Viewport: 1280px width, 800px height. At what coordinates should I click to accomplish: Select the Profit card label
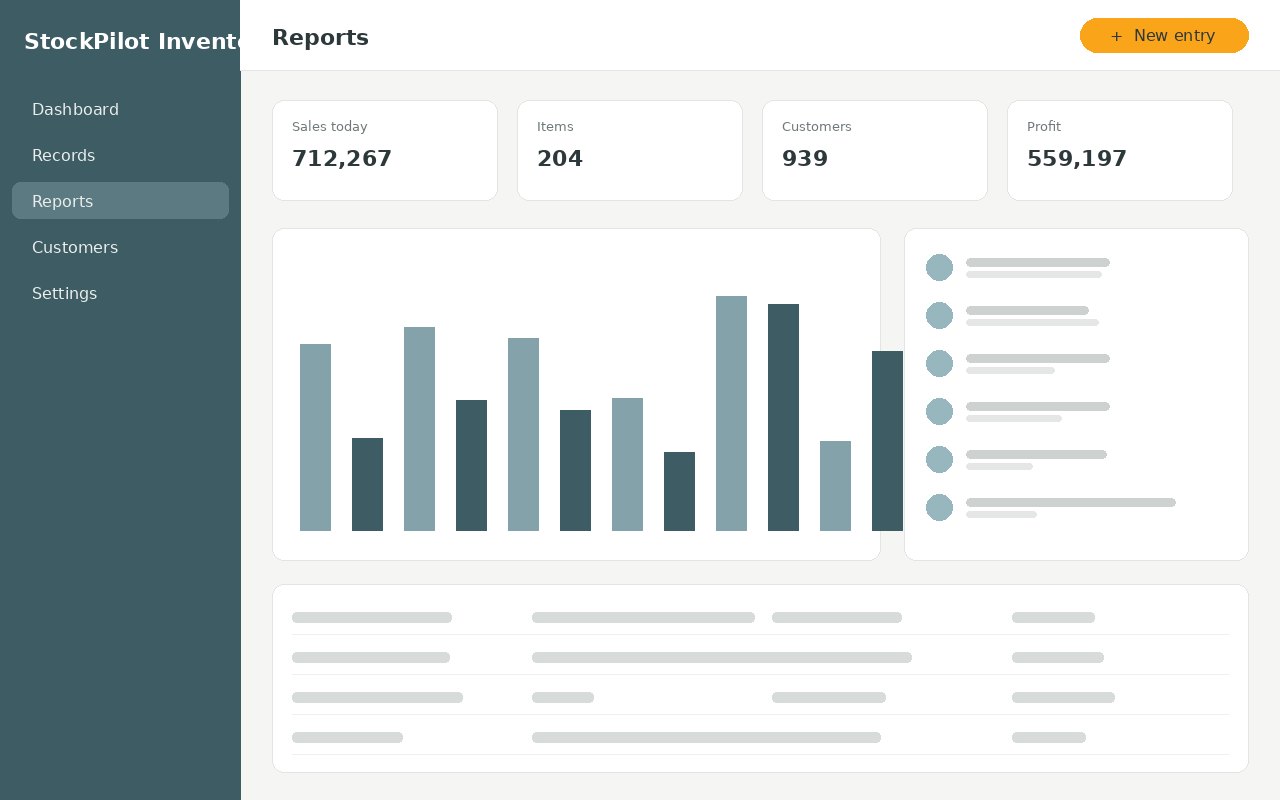(x=1044, y=127)
